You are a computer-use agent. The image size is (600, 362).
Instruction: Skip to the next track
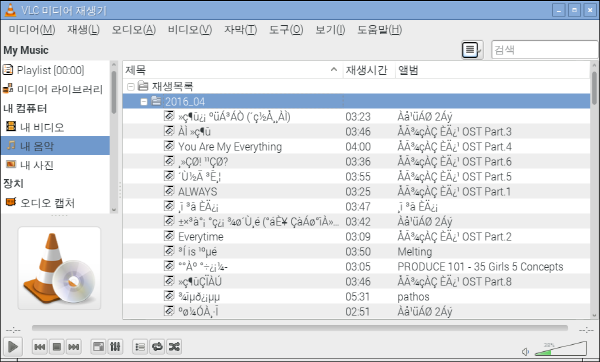[73, 347]
